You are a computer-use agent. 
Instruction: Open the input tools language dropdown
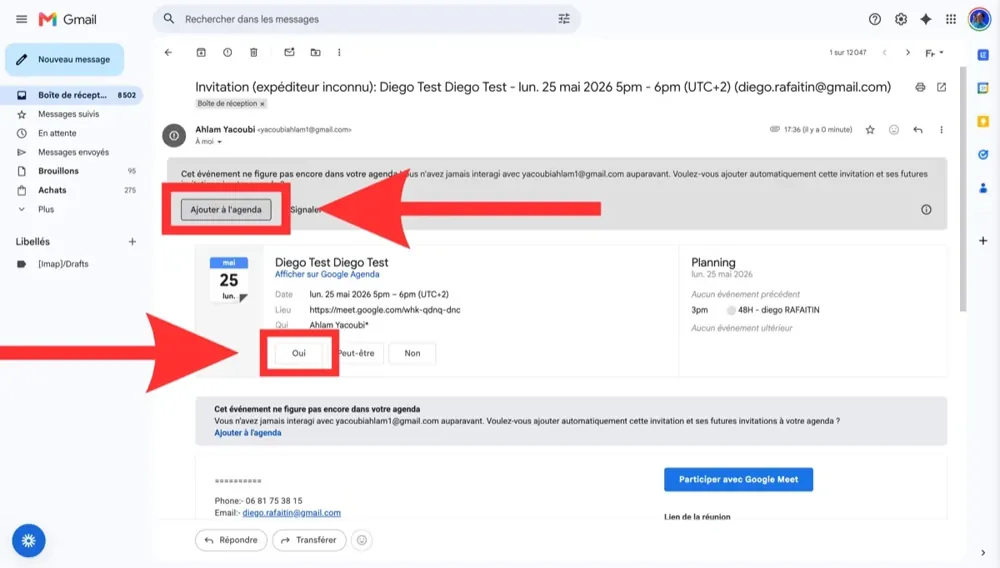pos(934,53)
